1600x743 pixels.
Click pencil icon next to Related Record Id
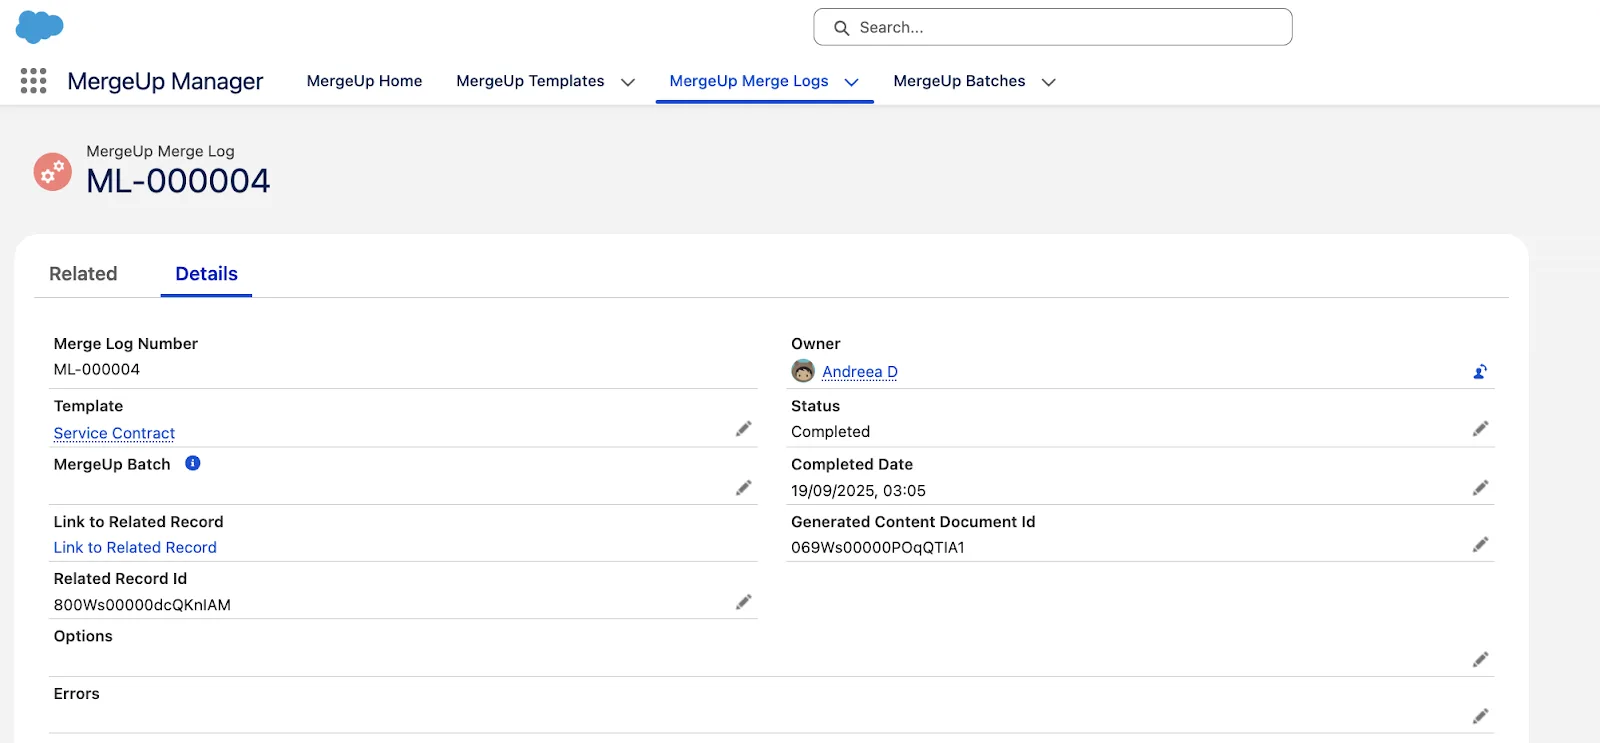(x=743, y=602)
